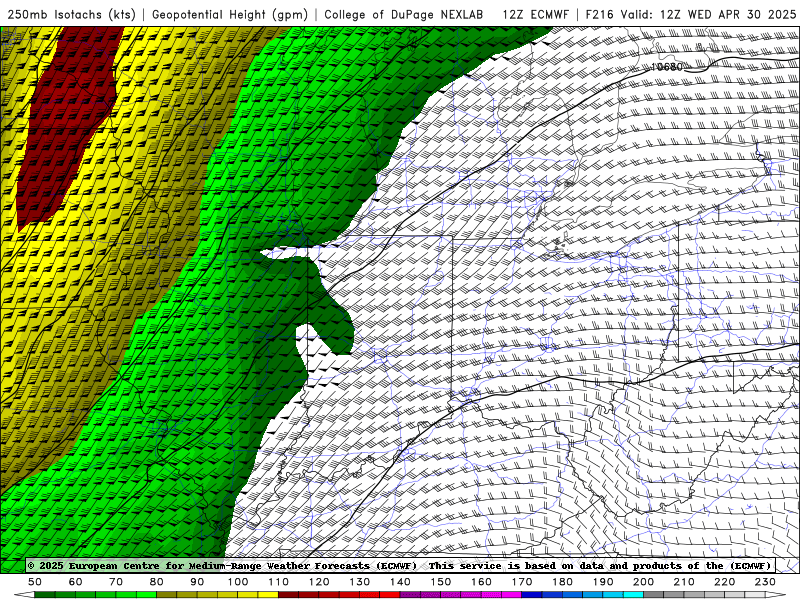Click the "College of DuPage NEXLAB" header text
The image size is (800, 600).
[x=403, y=14]
